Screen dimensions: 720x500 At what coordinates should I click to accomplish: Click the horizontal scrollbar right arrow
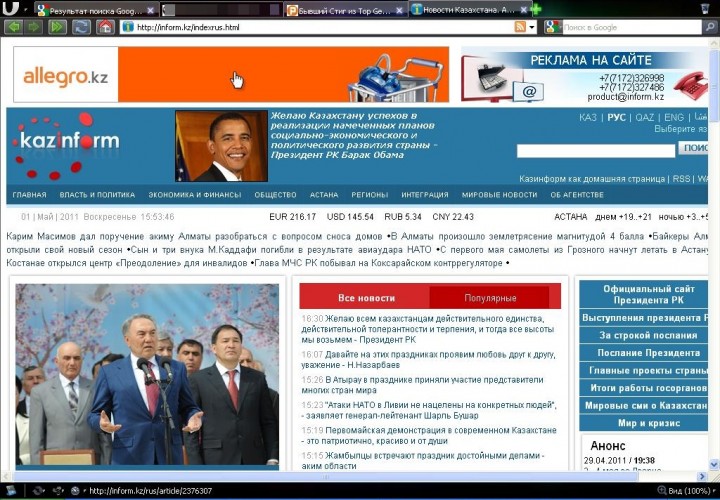click(x=701, y=476)
